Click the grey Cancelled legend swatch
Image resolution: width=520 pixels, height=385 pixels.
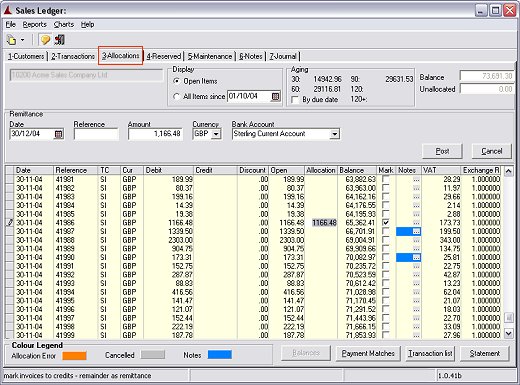tap(153, 355)
